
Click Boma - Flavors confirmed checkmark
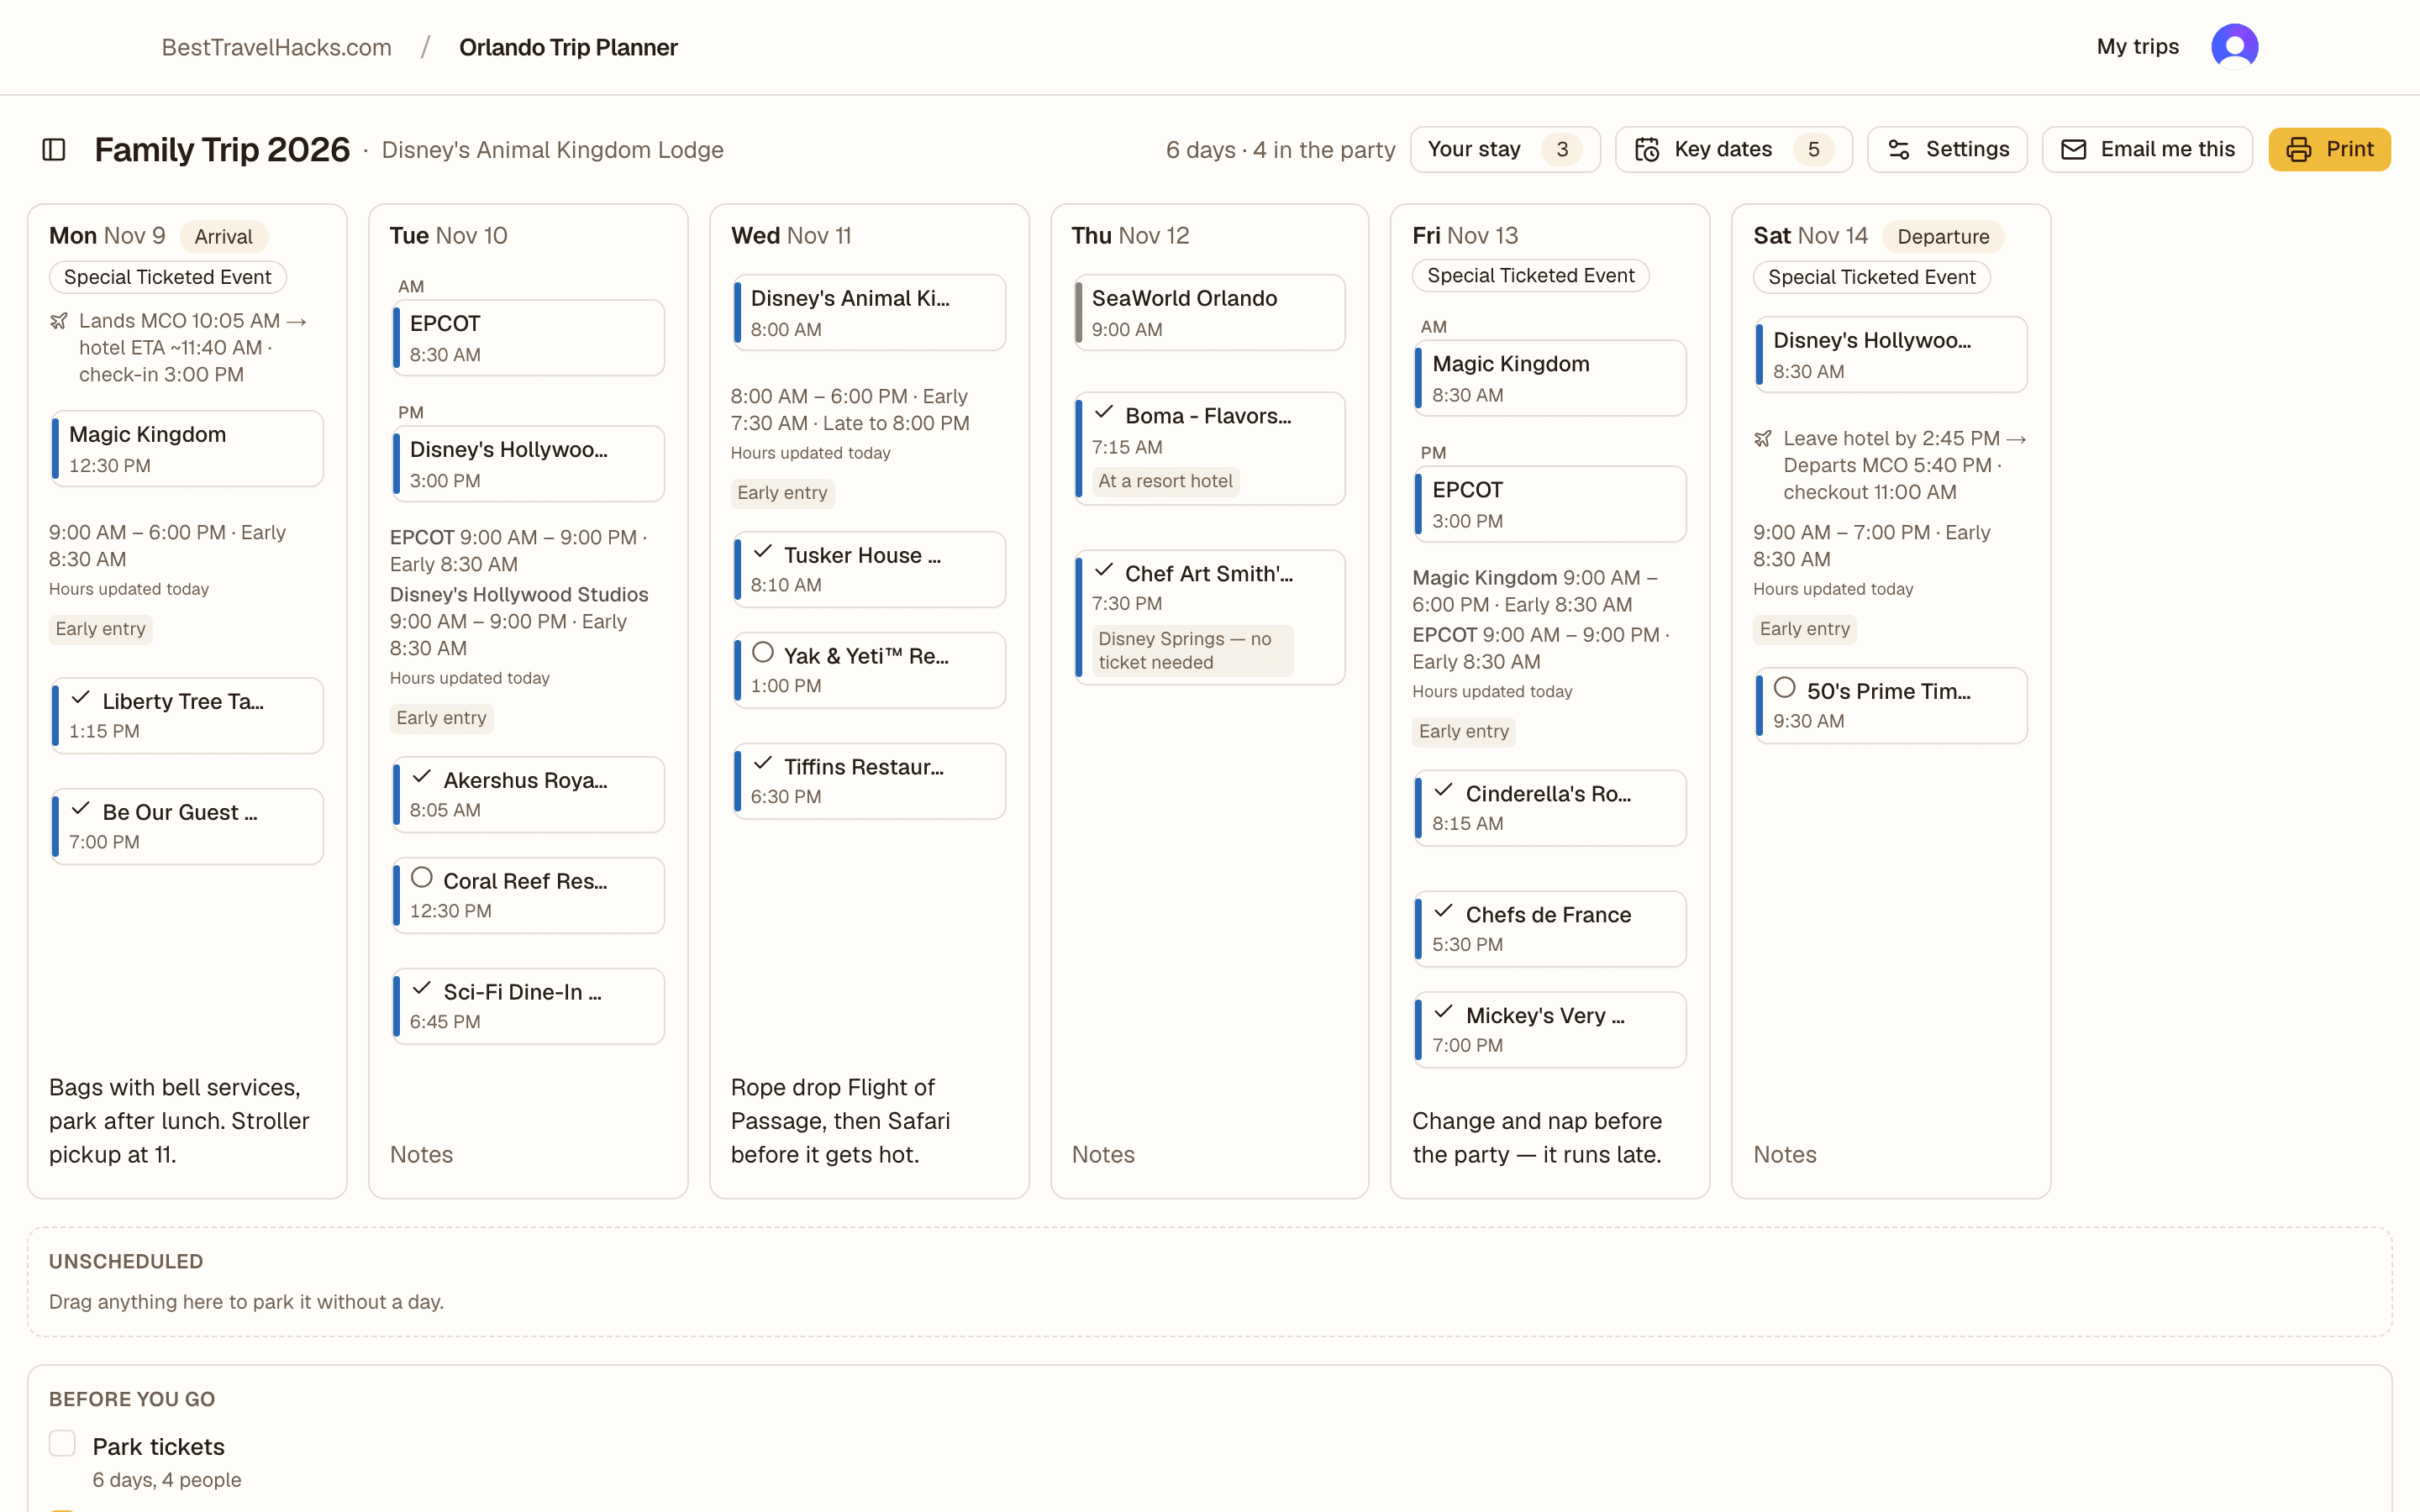1104,413
